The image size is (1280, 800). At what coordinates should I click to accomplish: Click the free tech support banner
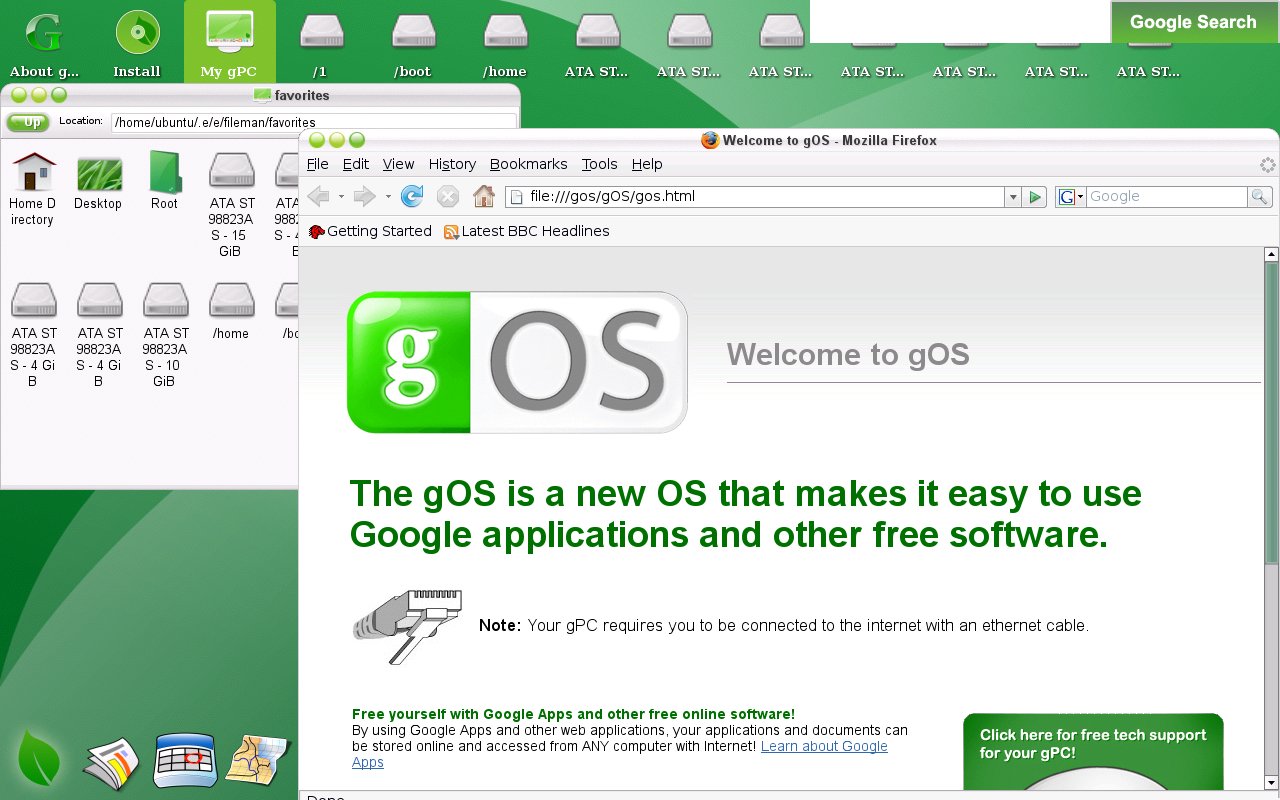1093,751
